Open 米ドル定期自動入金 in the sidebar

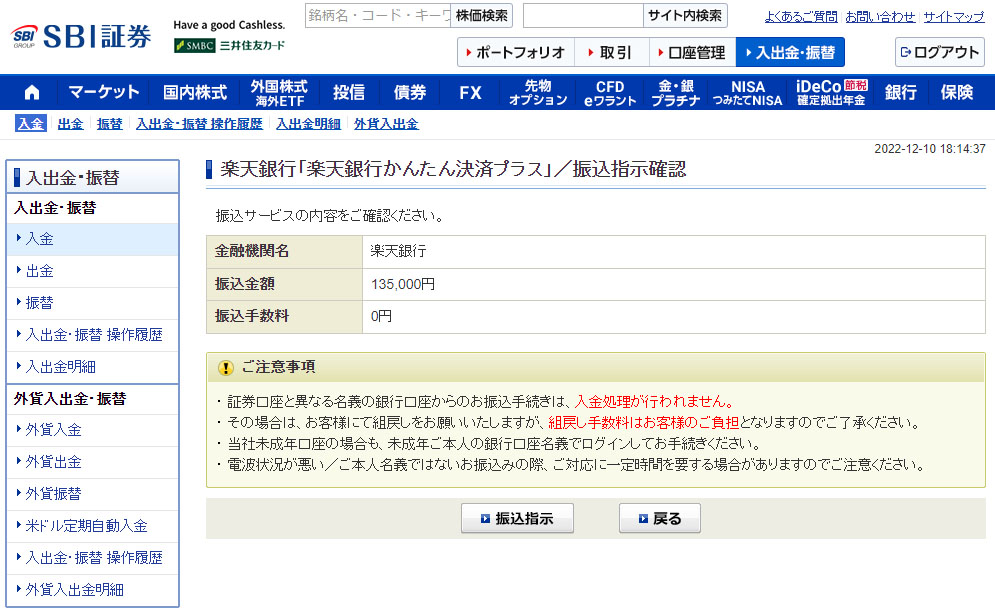point(86,526)
